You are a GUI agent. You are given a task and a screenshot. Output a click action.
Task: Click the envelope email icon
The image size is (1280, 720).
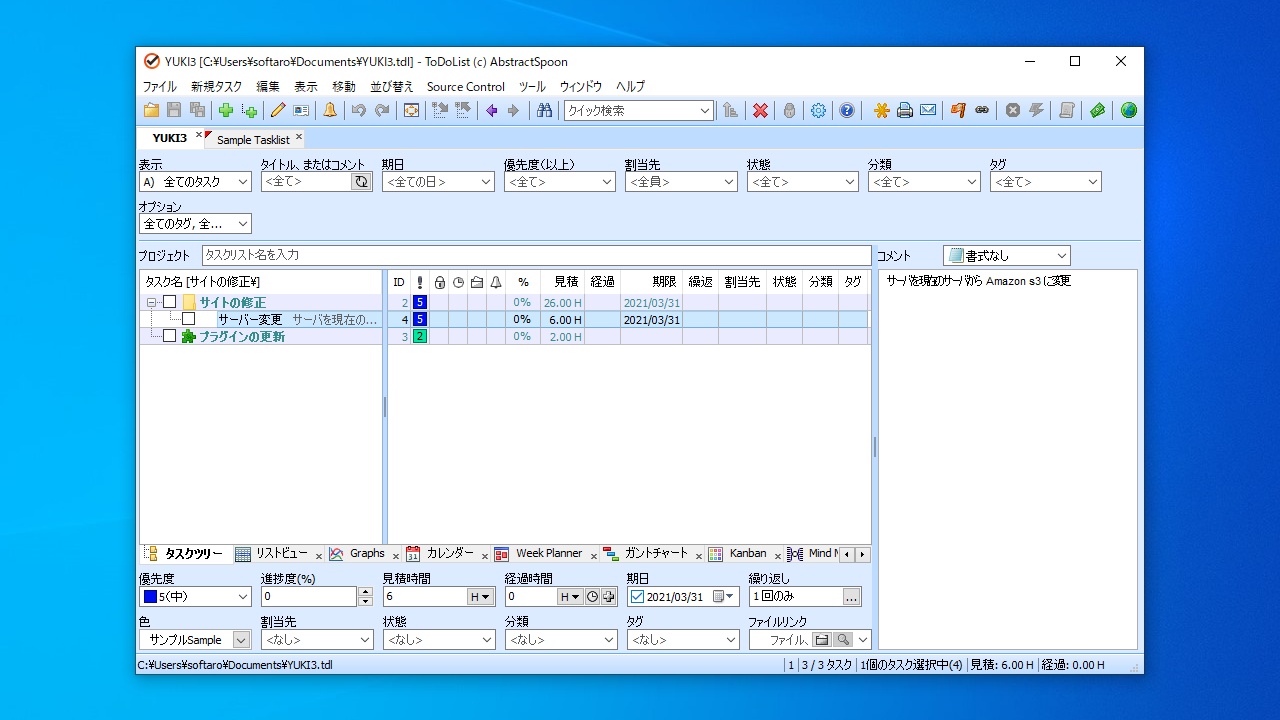(x=928, y=110)
